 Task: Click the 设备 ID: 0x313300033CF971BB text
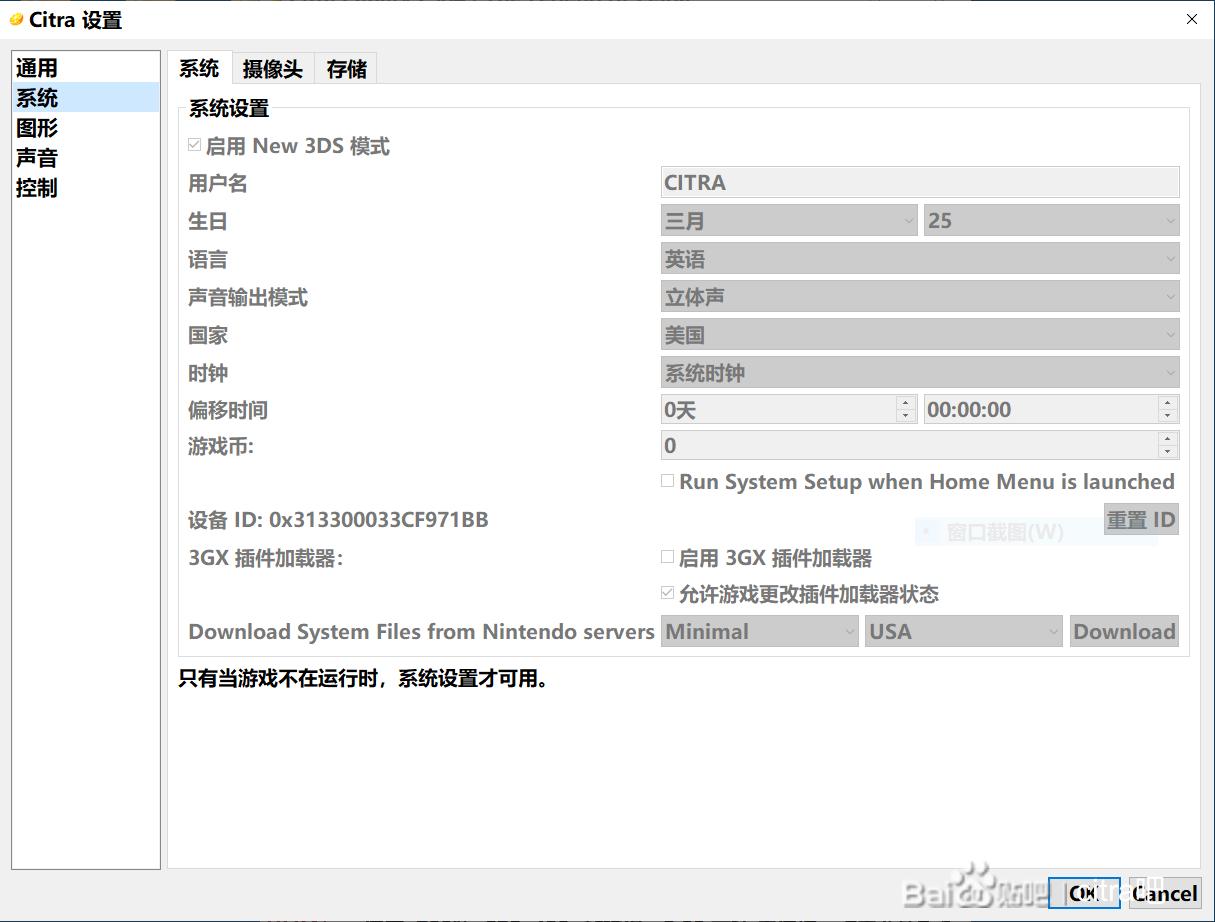point(338,519)
